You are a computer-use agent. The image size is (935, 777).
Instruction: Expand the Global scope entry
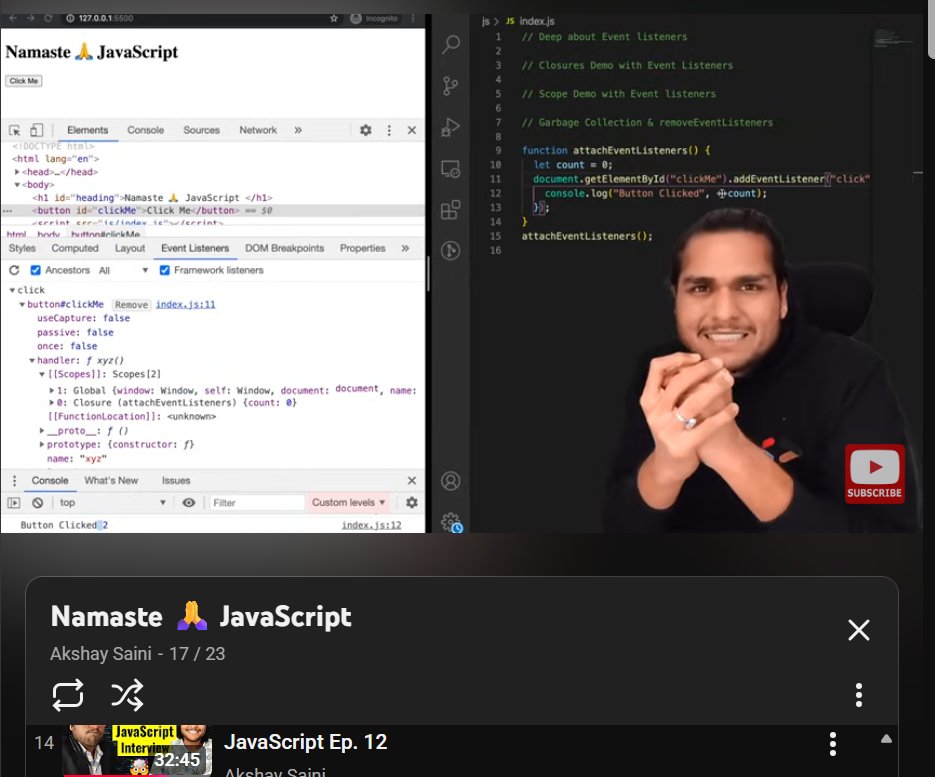pos(52,391)
